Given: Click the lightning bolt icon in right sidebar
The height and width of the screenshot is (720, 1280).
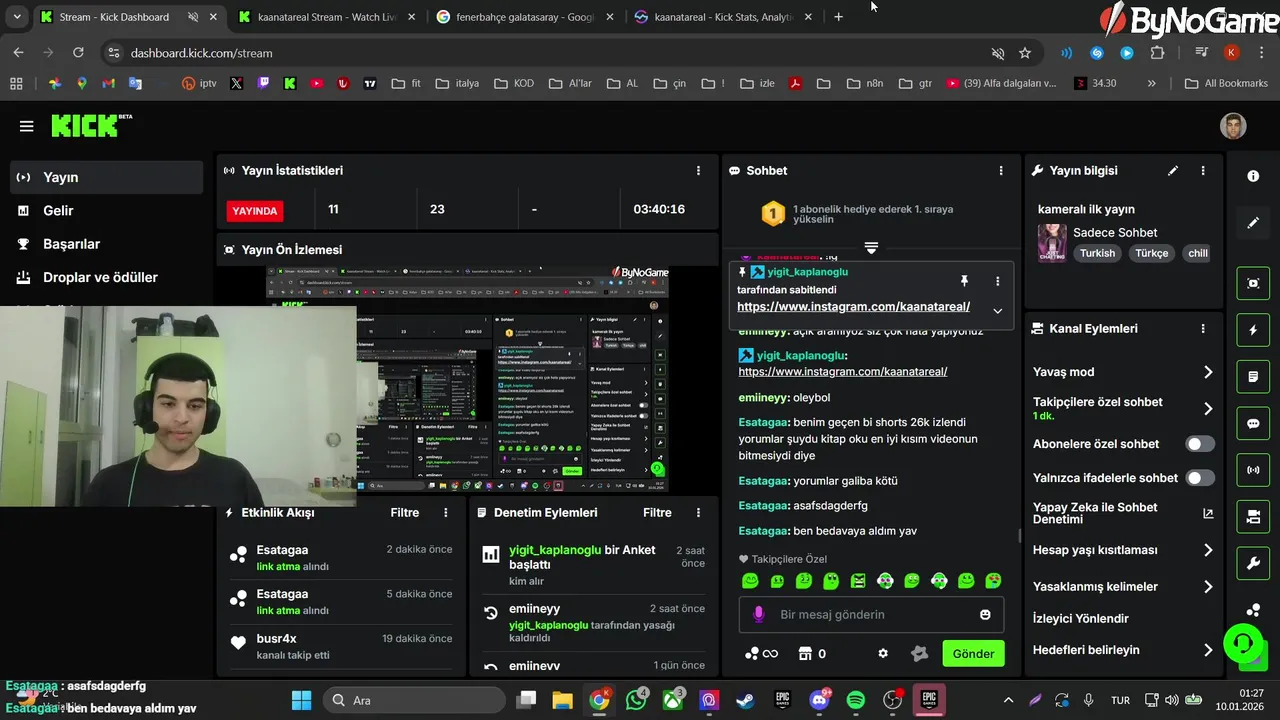Looking at the screenshot, I should tap(1253, 330).
